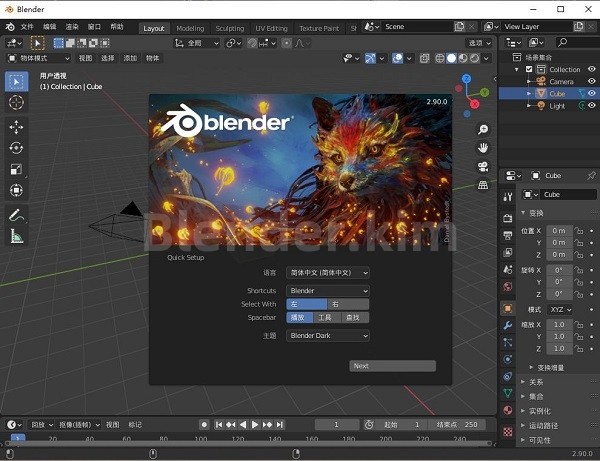Toggle Collection checkbox in outliner
This screenshot has width=600, height=461.
click(x=529, y=69)
